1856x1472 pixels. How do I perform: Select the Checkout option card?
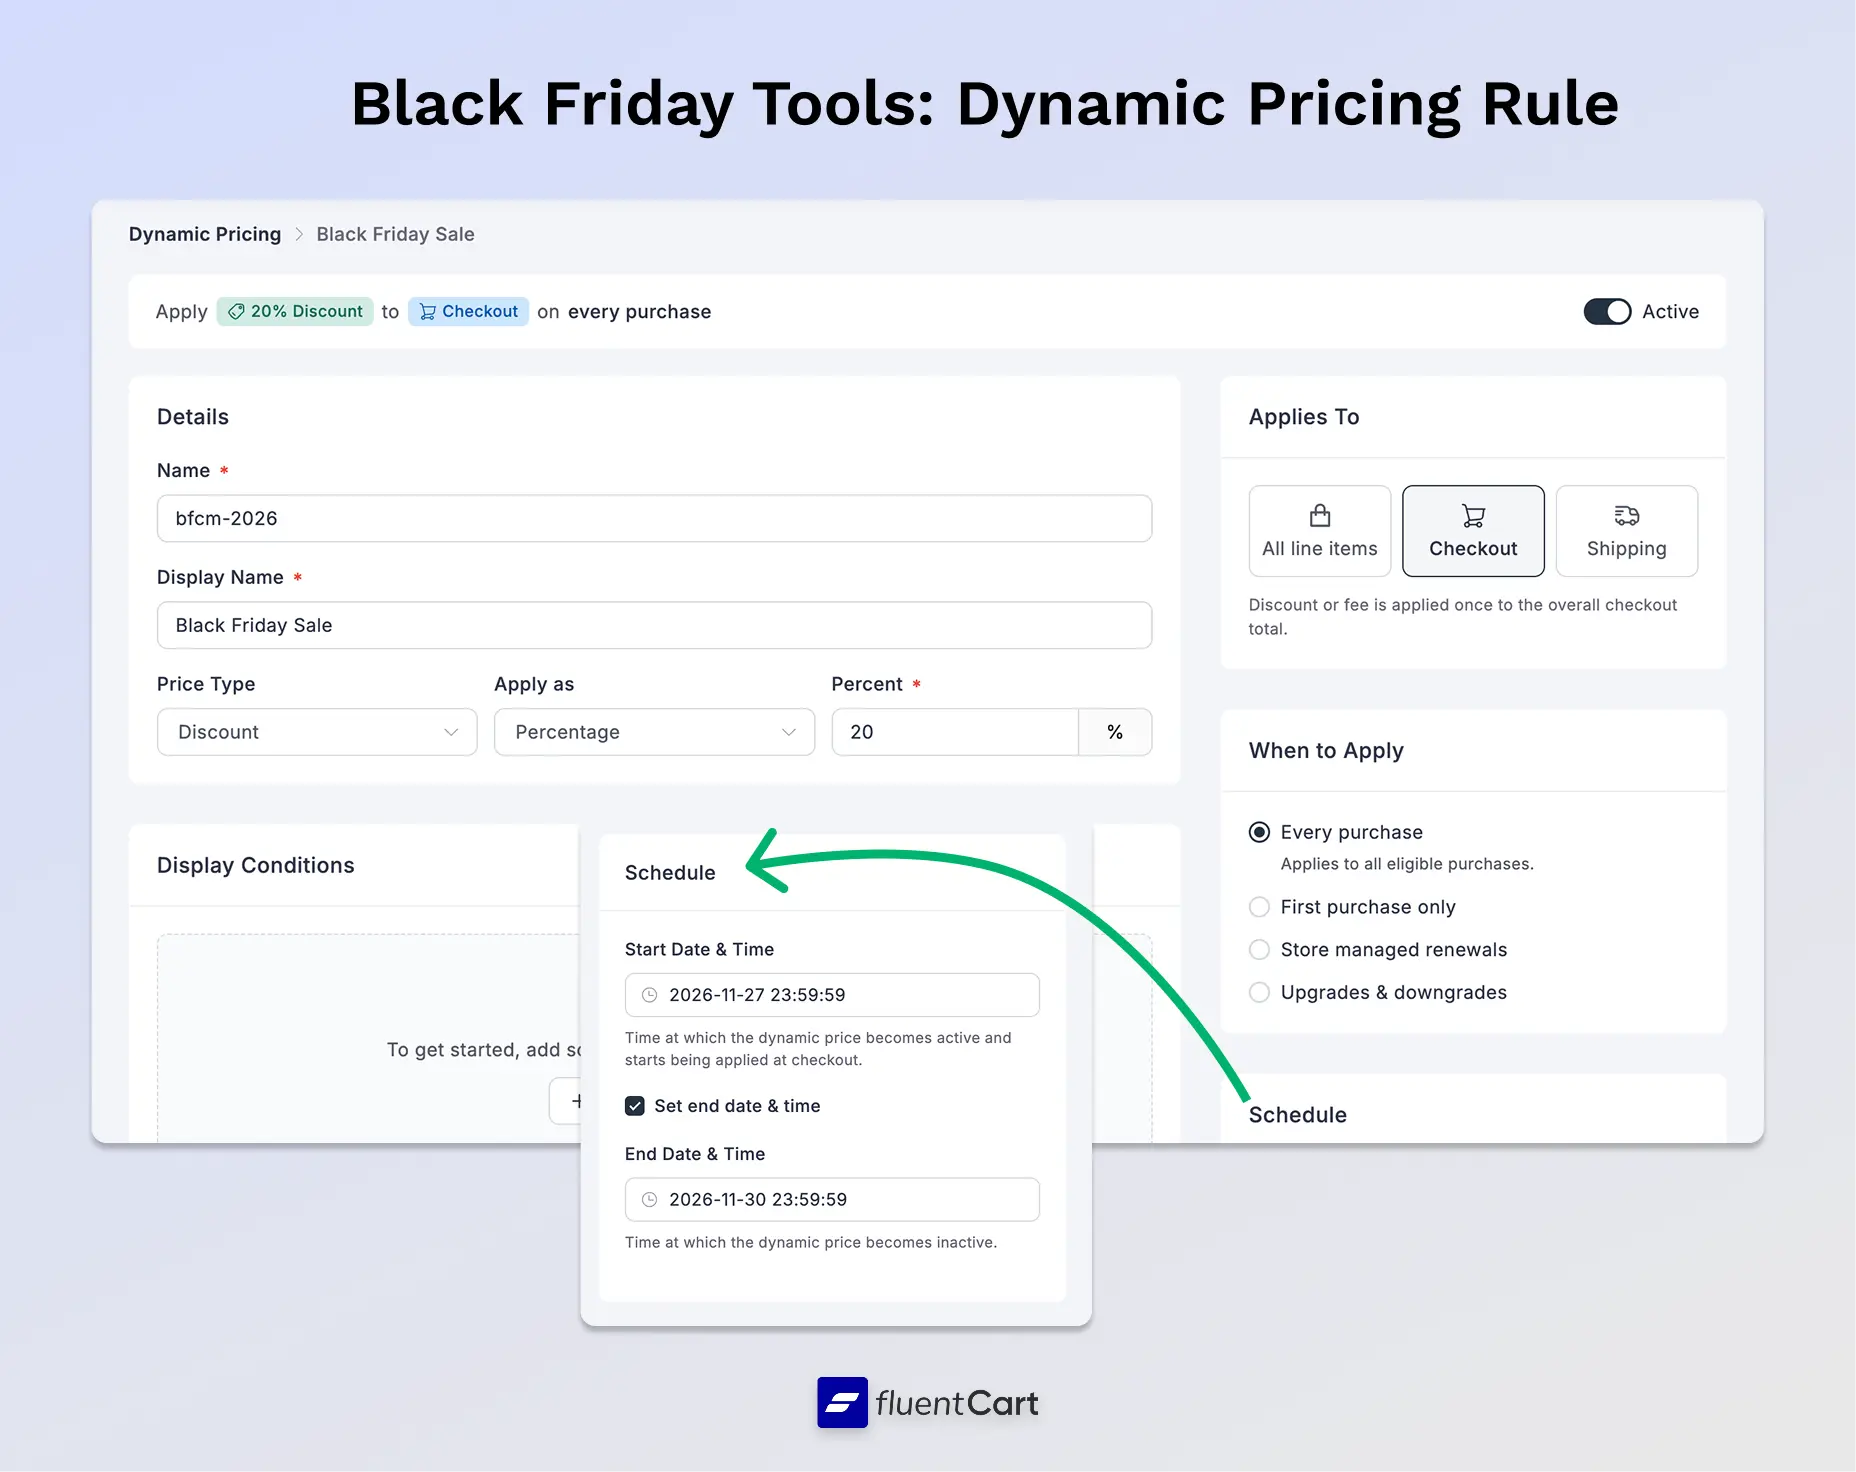[1473, 531]
